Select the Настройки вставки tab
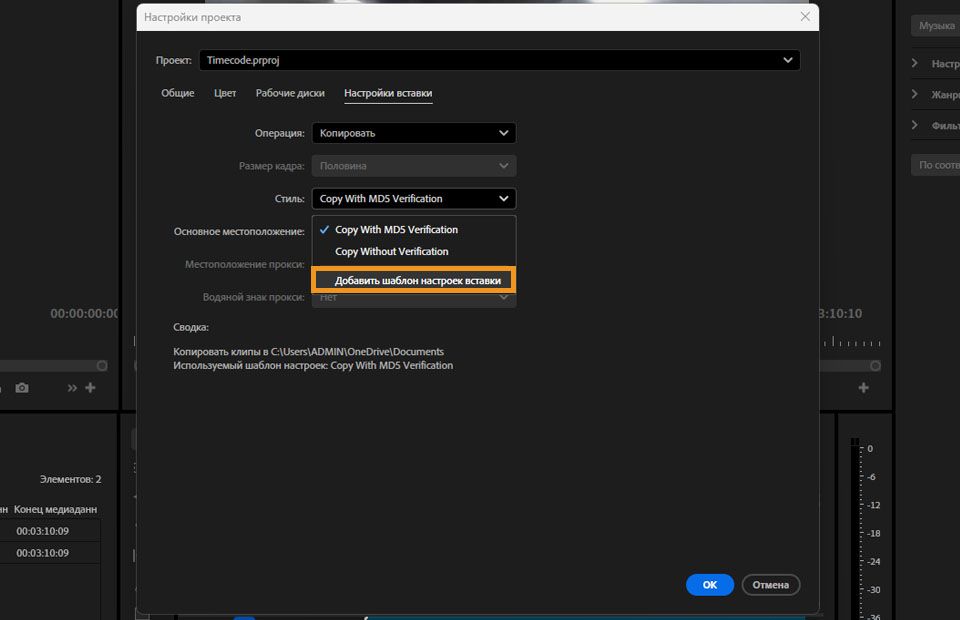Image resolution: width=960 pixels, height=620 pixels. click(388, 93)
